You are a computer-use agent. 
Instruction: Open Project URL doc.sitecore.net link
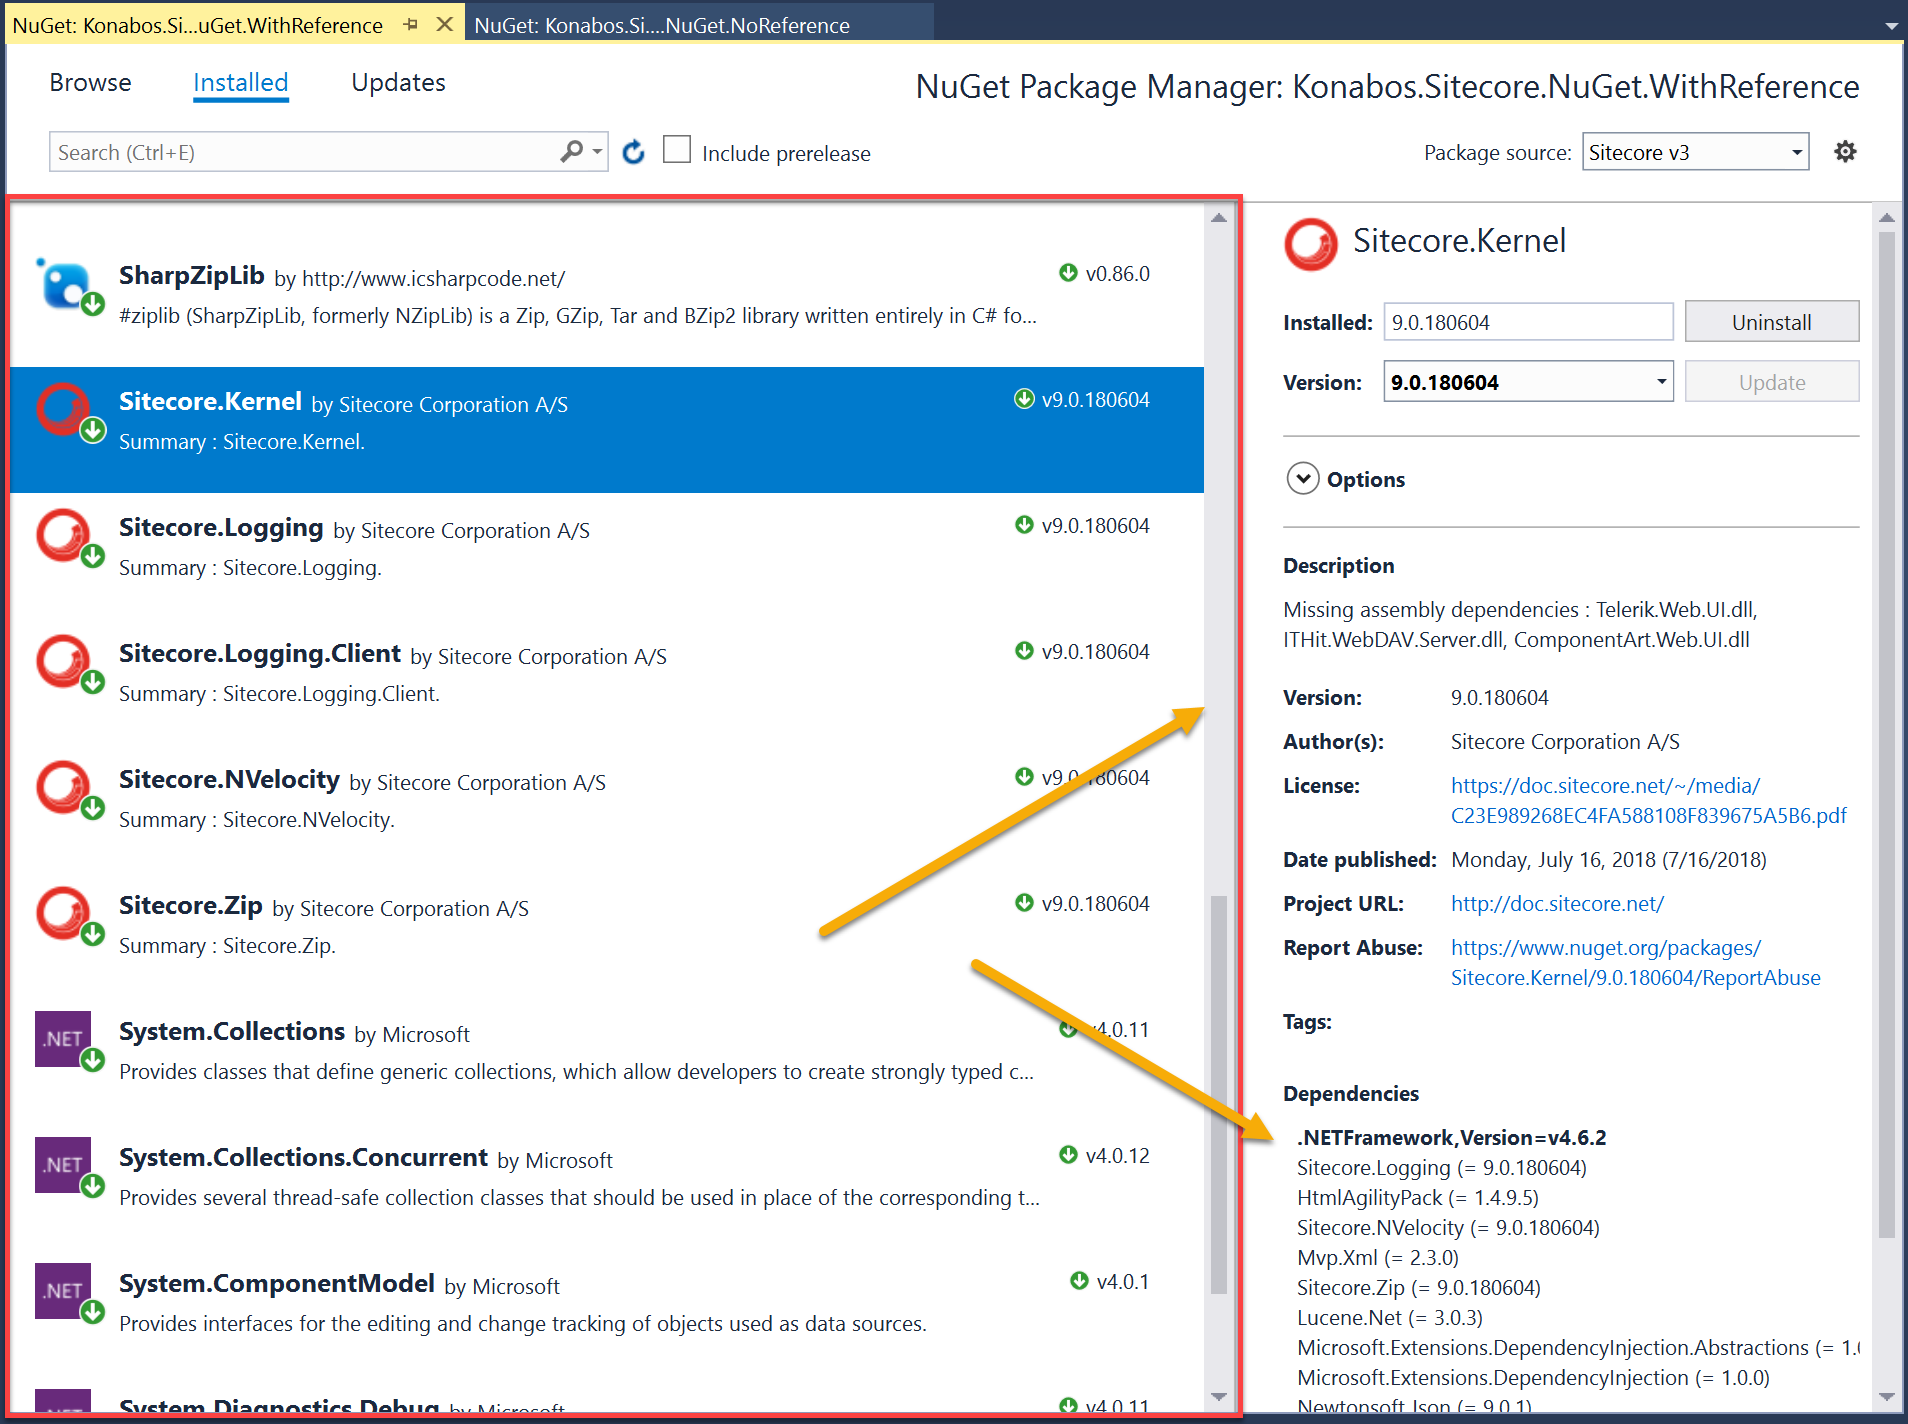[x=1557, y=904]
